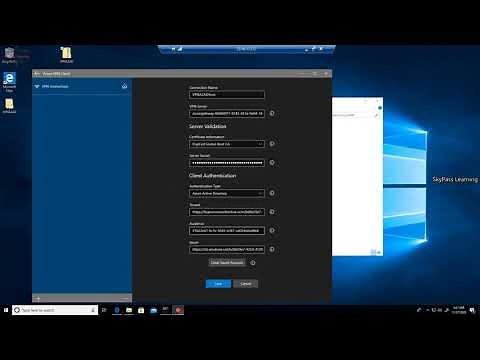This screenshot has width=480, height=360.
Task: Click the Clear Saved Account button
Action: 227,263
